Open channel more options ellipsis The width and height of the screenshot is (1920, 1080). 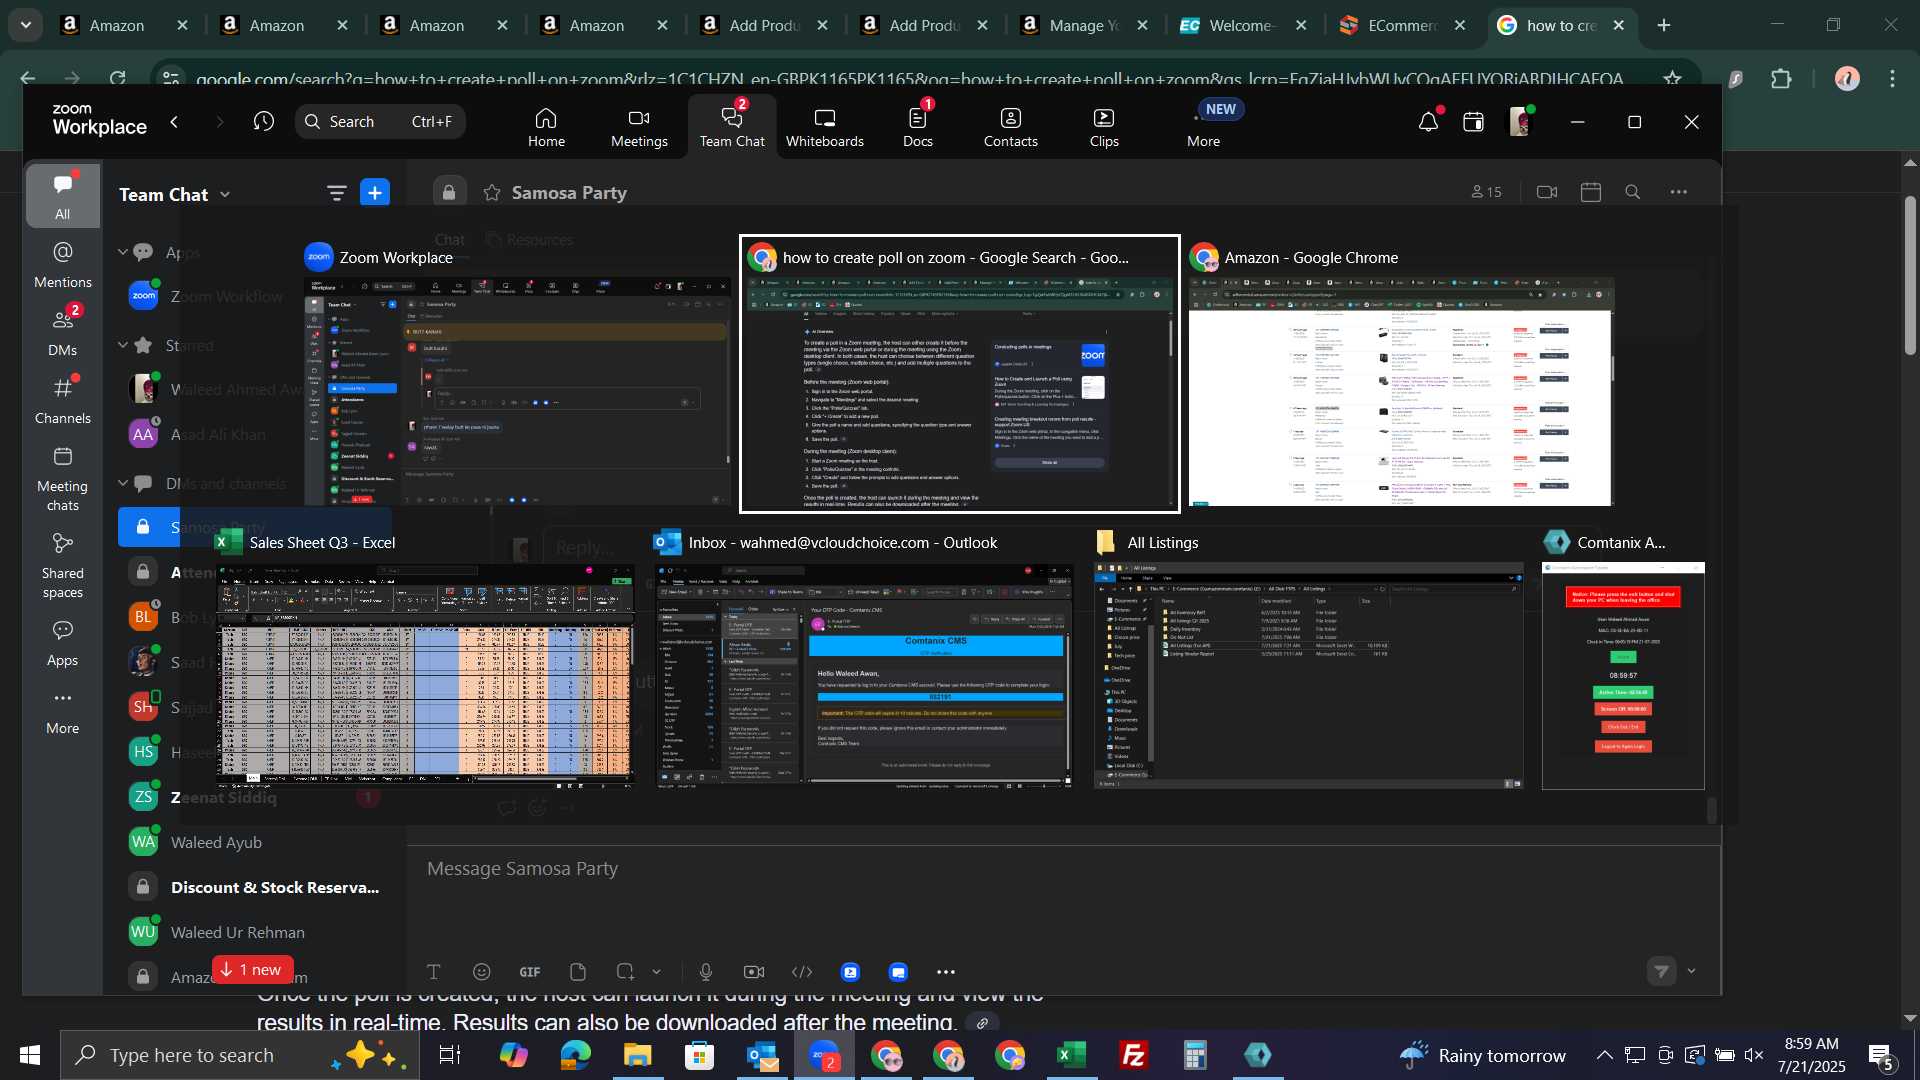(1679, 192)
